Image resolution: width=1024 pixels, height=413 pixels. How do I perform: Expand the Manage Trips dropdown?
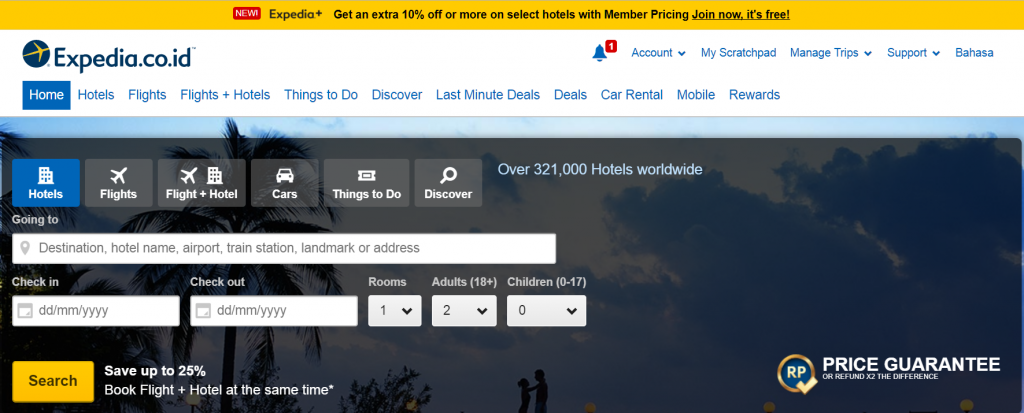831,53
